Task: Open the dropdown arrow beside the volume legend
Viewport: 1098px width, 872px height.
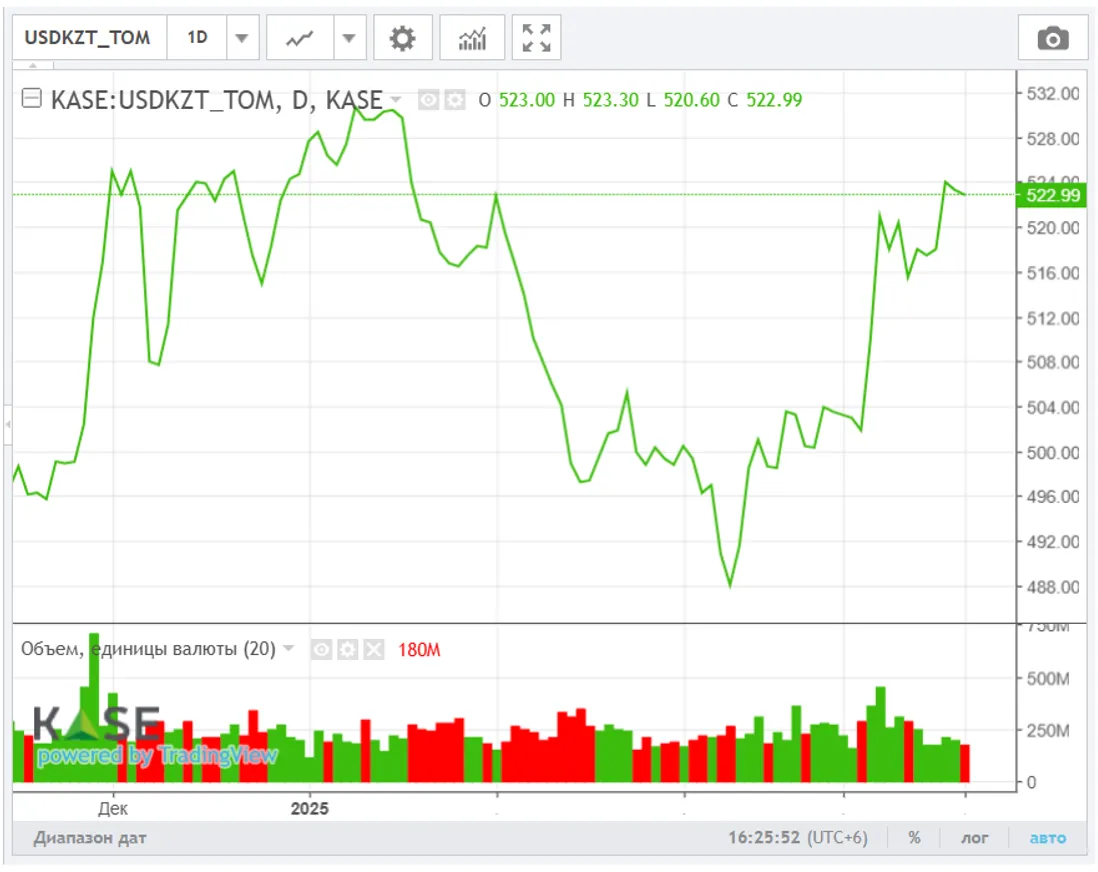Action: (289, 649)
